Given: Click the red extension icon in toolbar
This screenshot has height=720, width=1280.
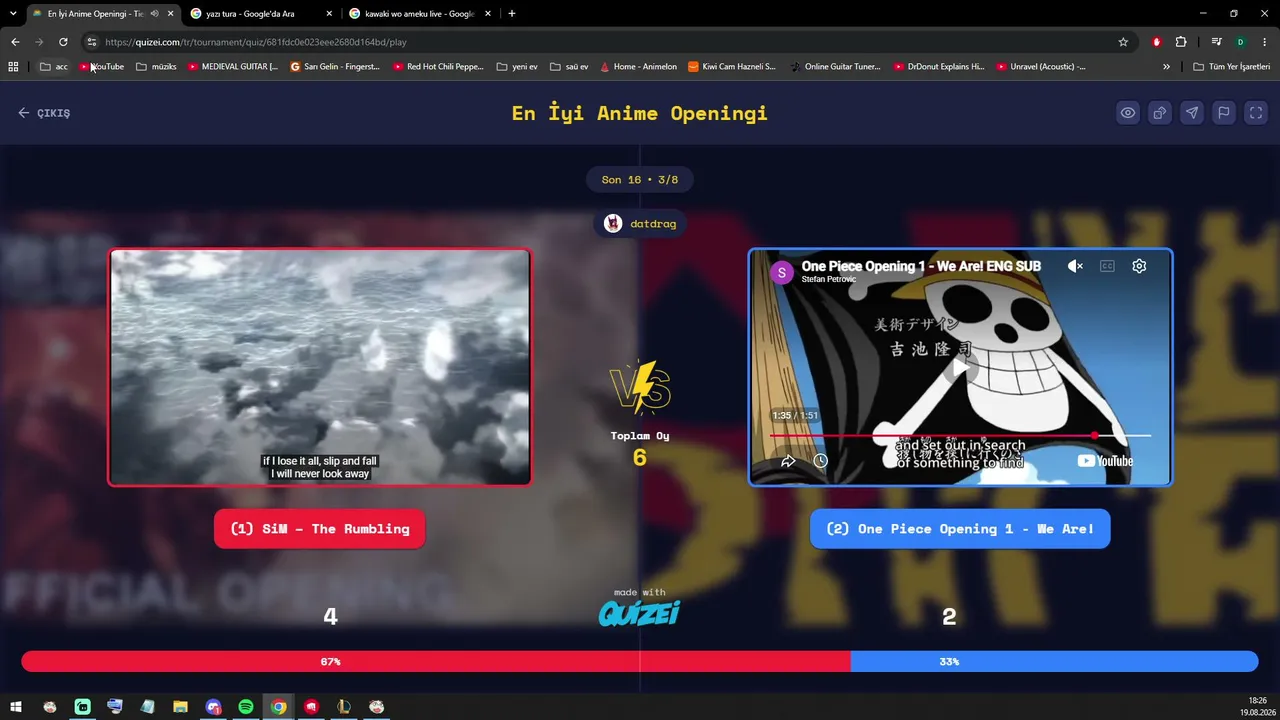Looking at the screenshot, I should coord(1157,42).
